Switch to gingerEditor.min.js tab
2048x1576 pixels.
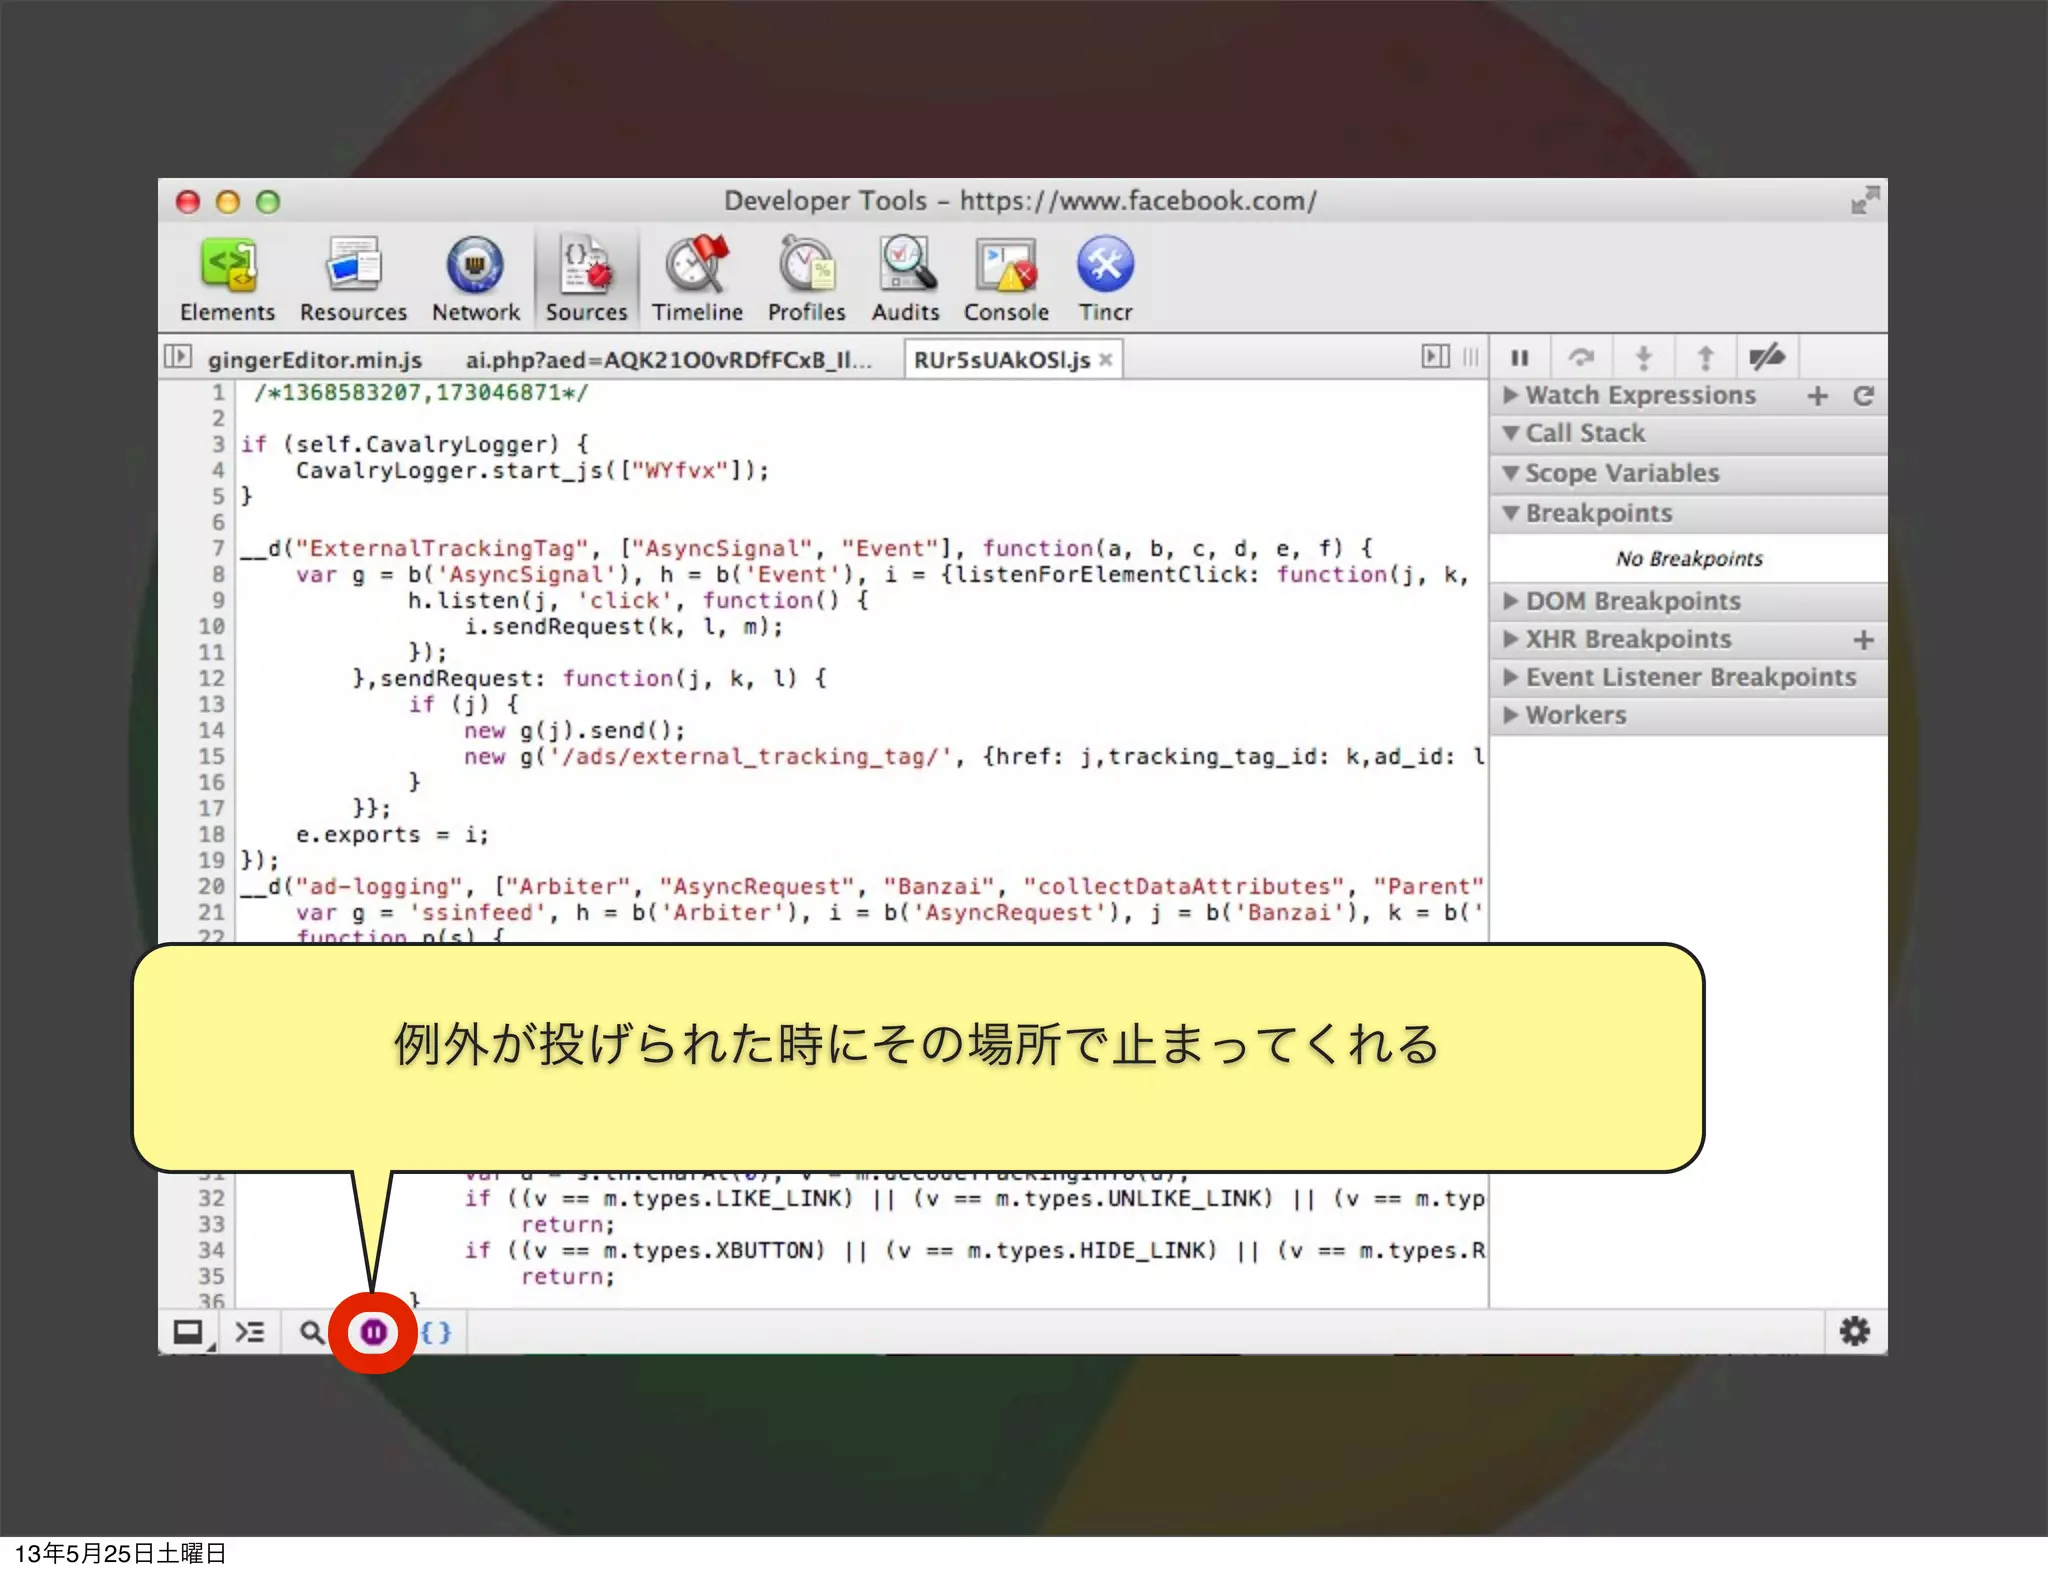pos(315,360)
